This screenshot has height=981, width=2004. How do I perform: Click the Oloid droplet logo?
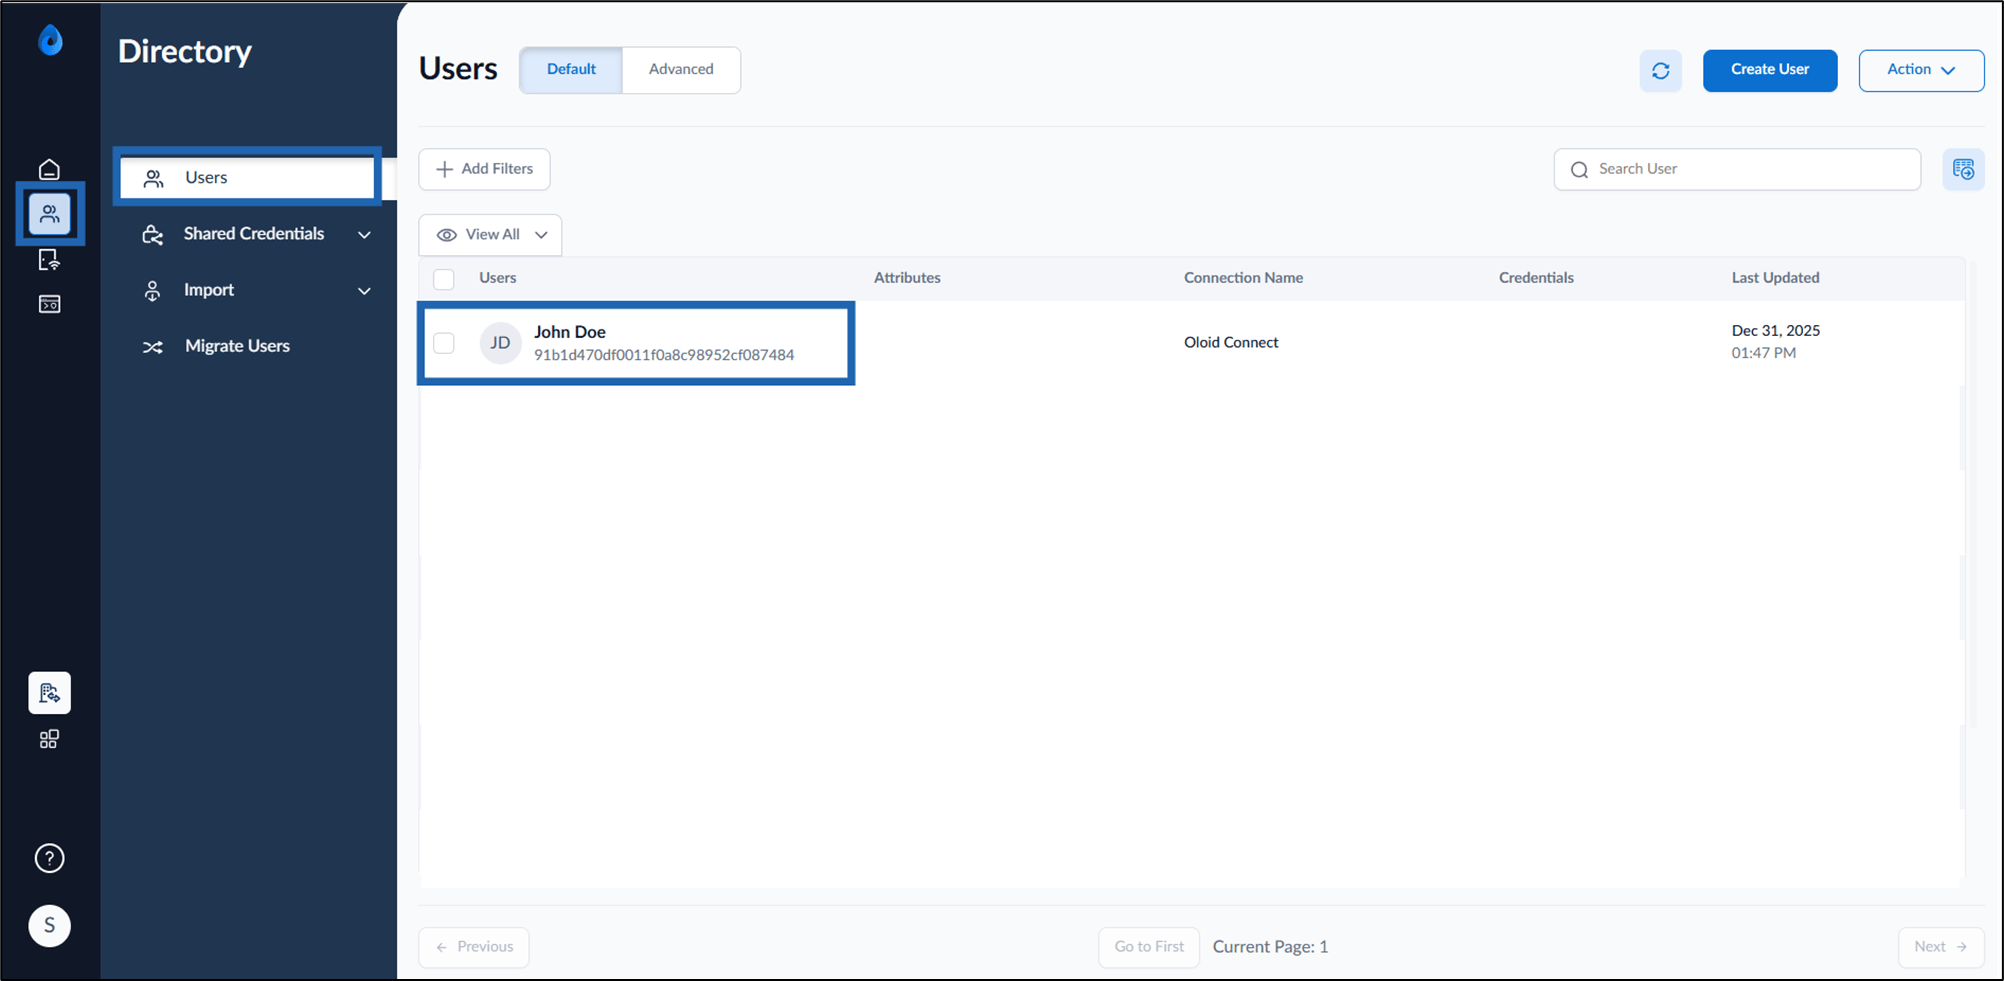50,40
